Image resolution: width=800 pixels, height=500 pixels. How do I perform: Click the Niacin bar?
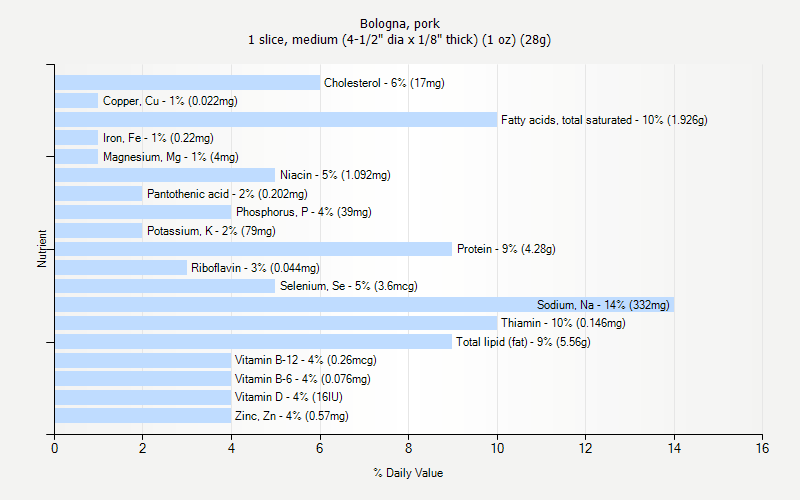click(165, 175)
